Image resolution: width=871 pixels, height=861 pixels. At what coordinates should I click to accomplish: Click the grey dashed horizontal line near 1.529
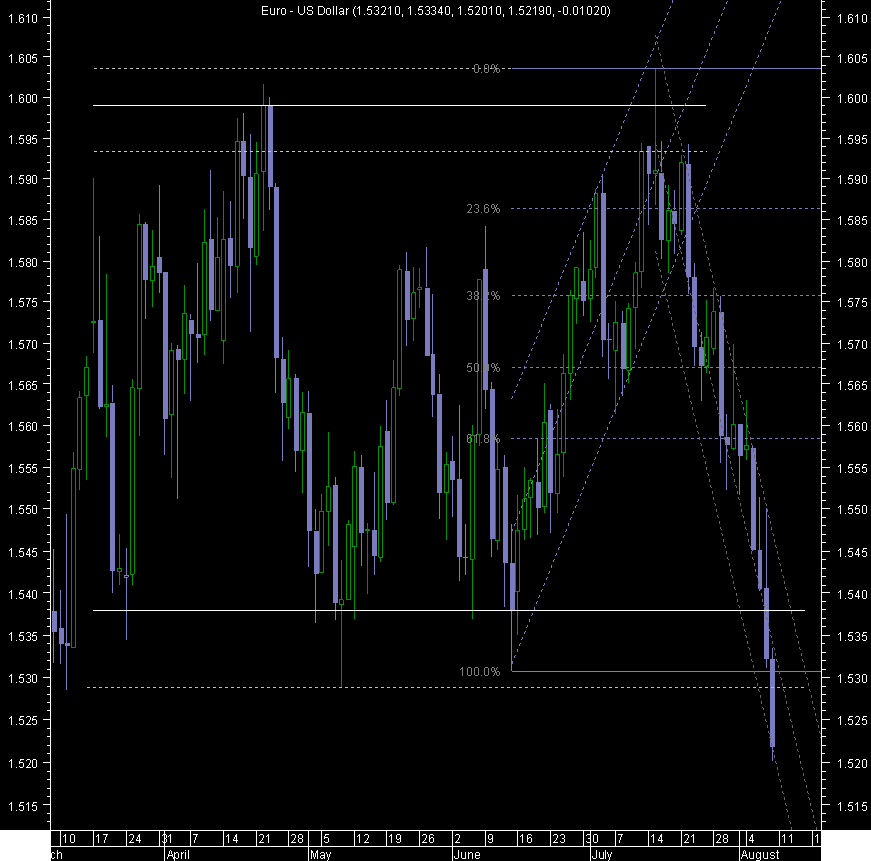(x=447, y=688)
